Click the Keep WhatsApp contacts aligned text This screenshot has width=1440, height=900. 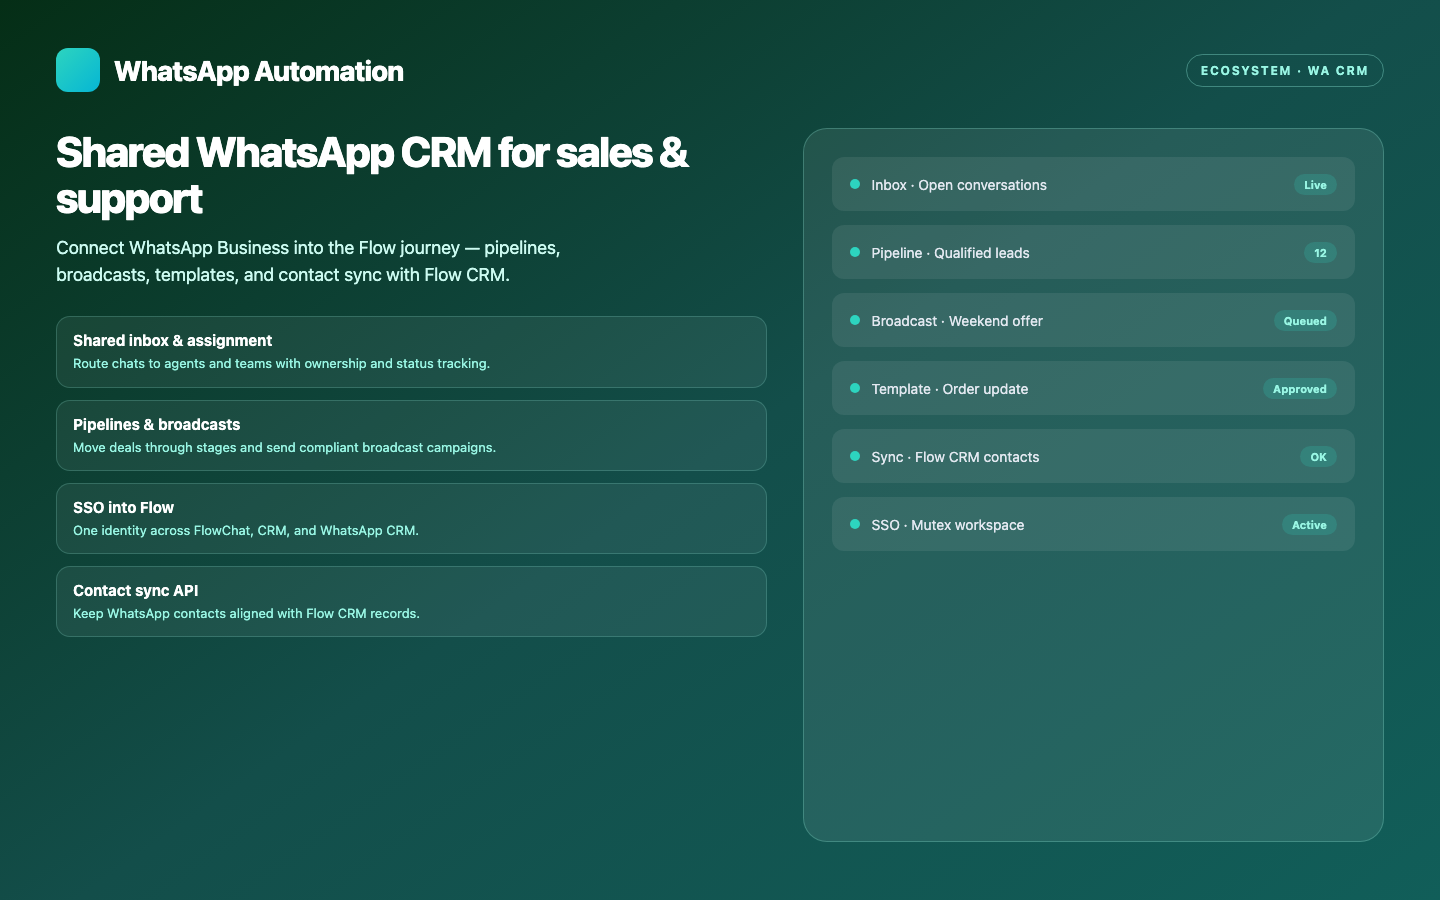pos(246,614)
